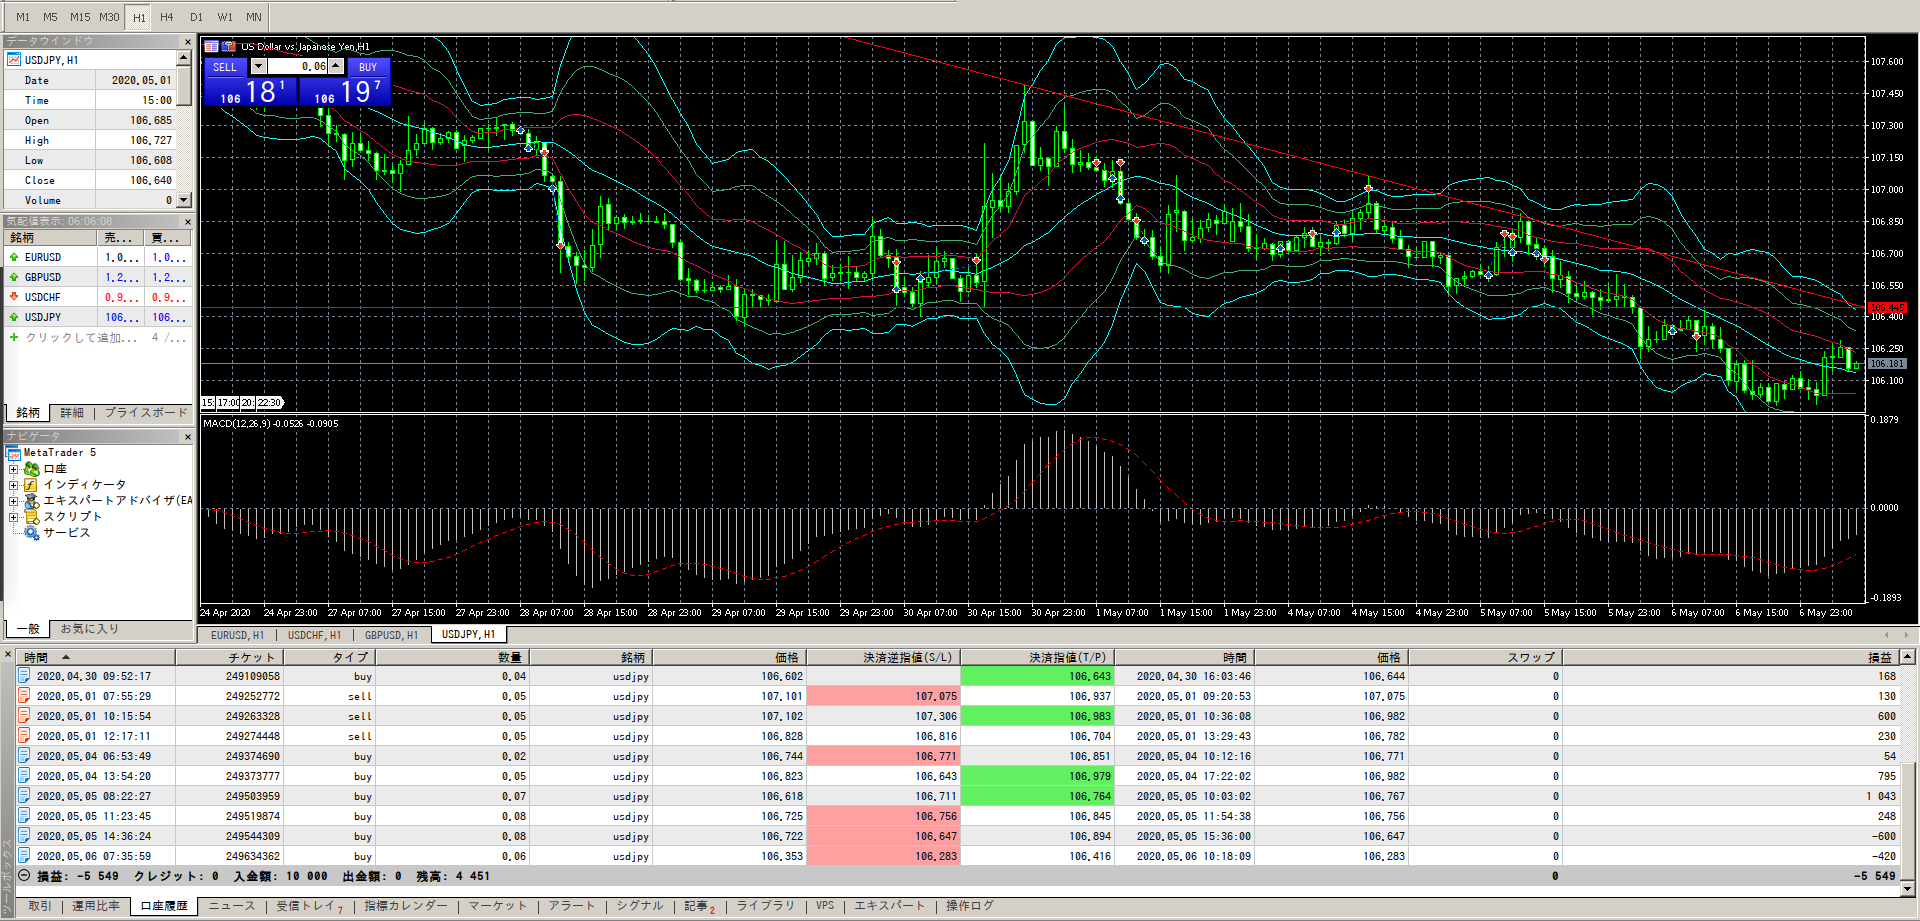Click the BUY one-click button
The height and width of the screenshot is (921, 1920).
368,67
